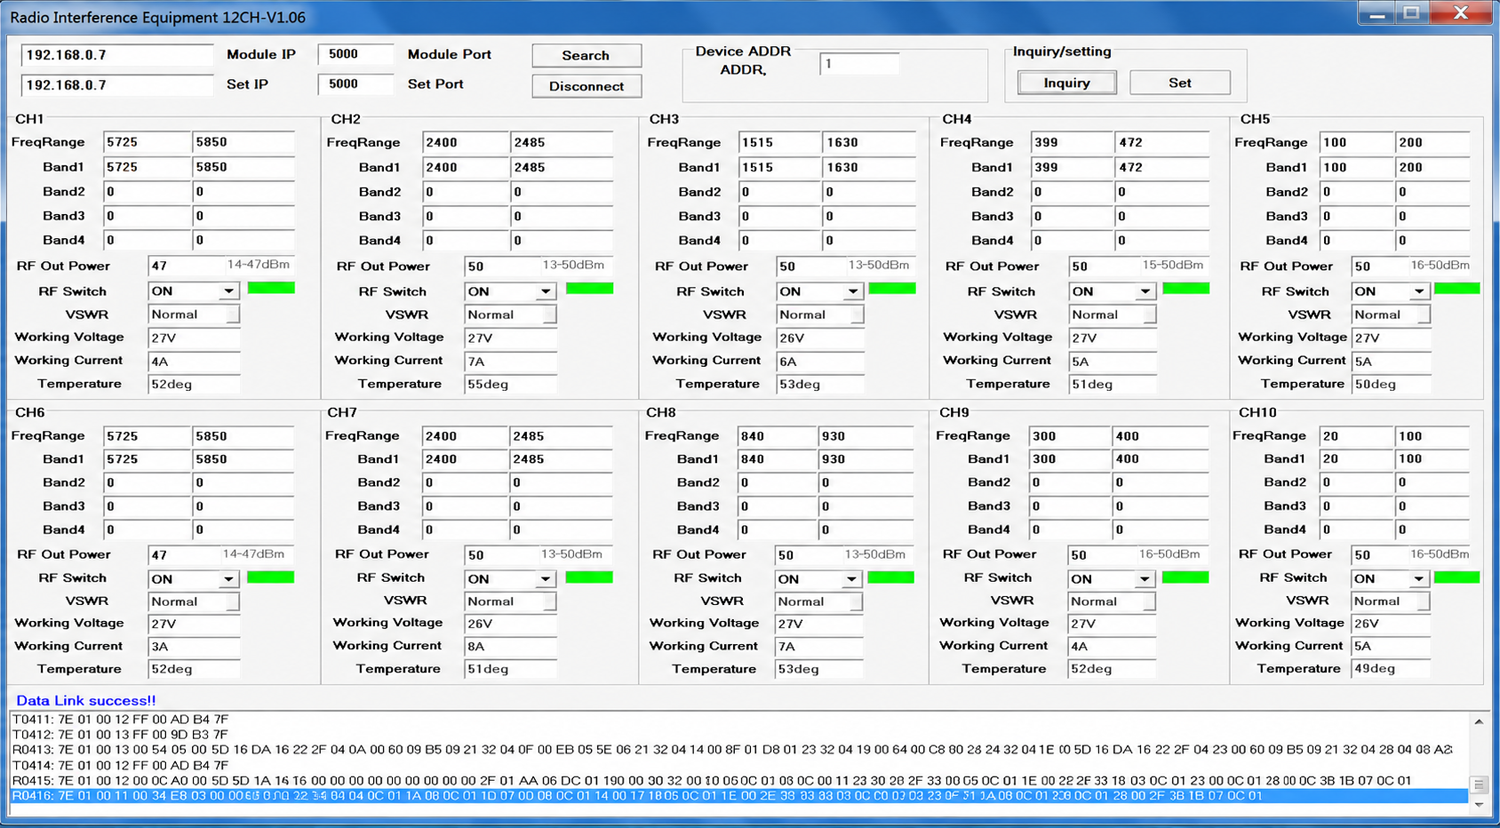Viewport: 1500px width, 828px height.
Task: Click the Inquiry button
Action: pos(1067,83)
